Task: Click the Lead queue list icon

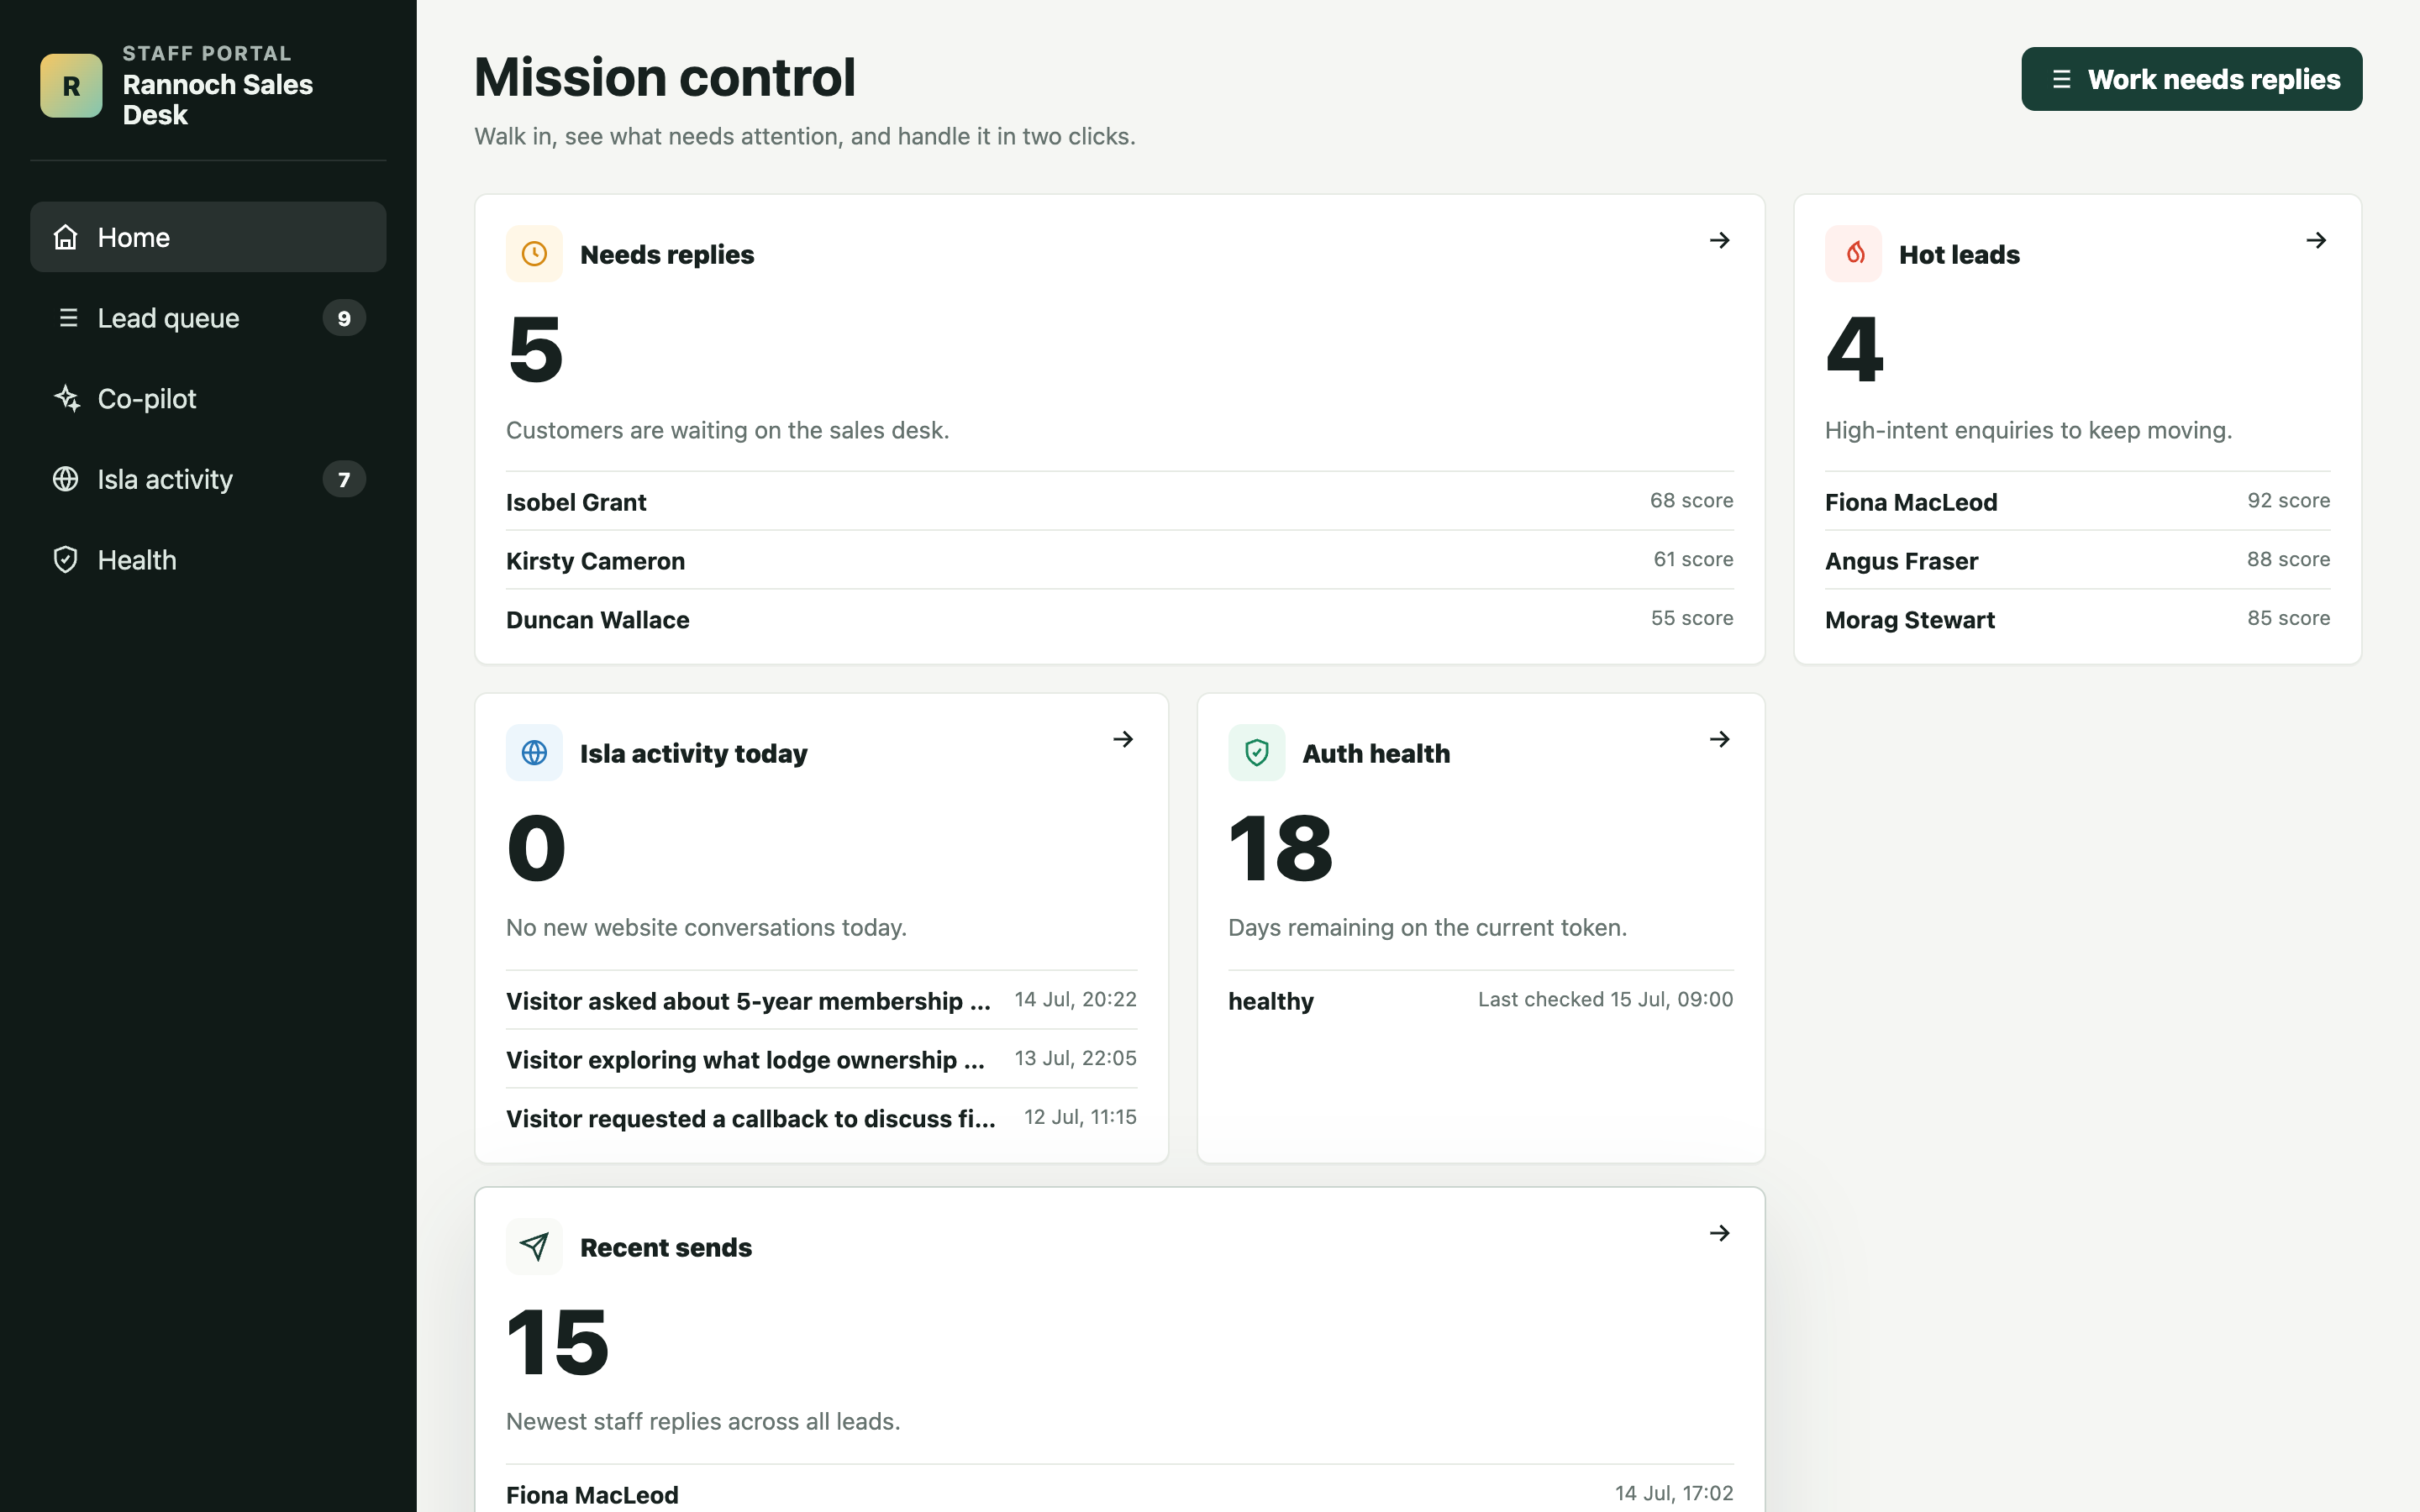Action: pos(67,318)
